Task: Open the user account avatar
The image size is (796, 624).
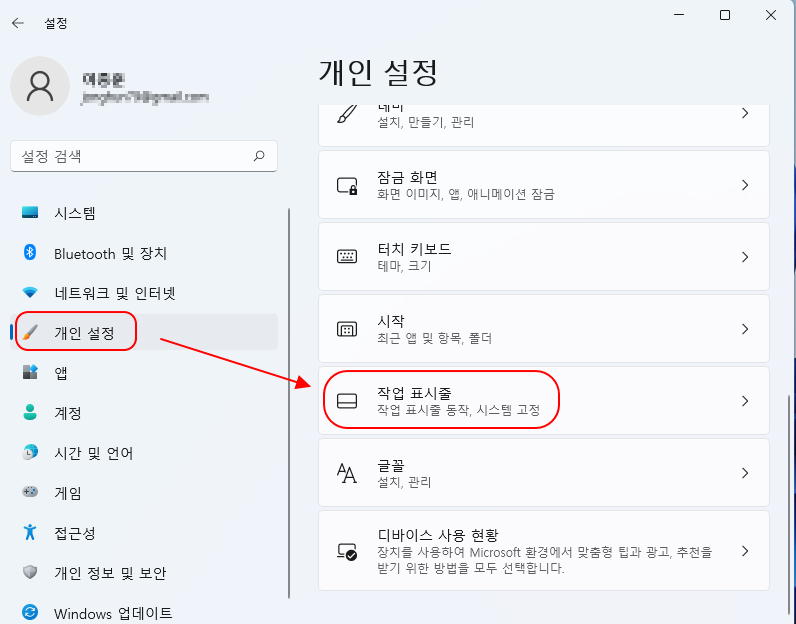Action: [x=40, y=86]
